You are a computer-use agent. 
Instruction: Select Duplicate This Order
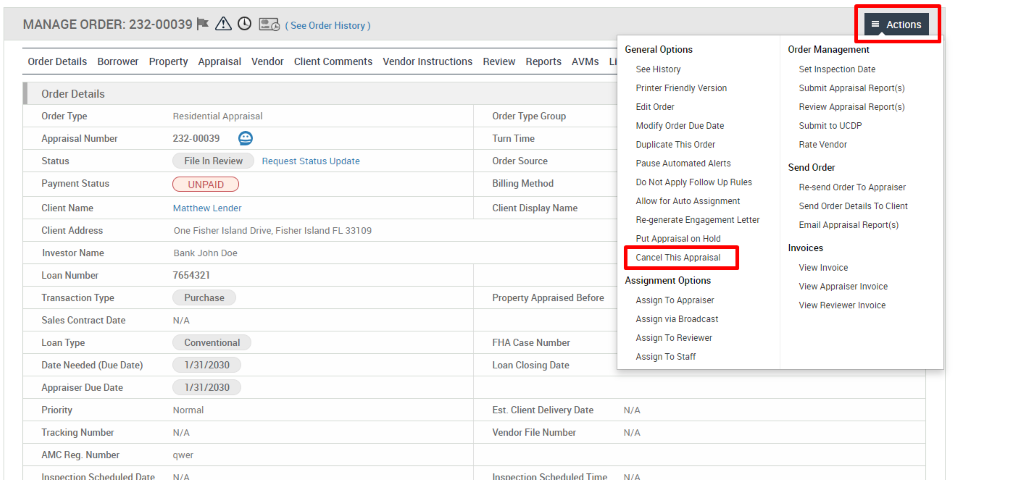coord(675,145)
